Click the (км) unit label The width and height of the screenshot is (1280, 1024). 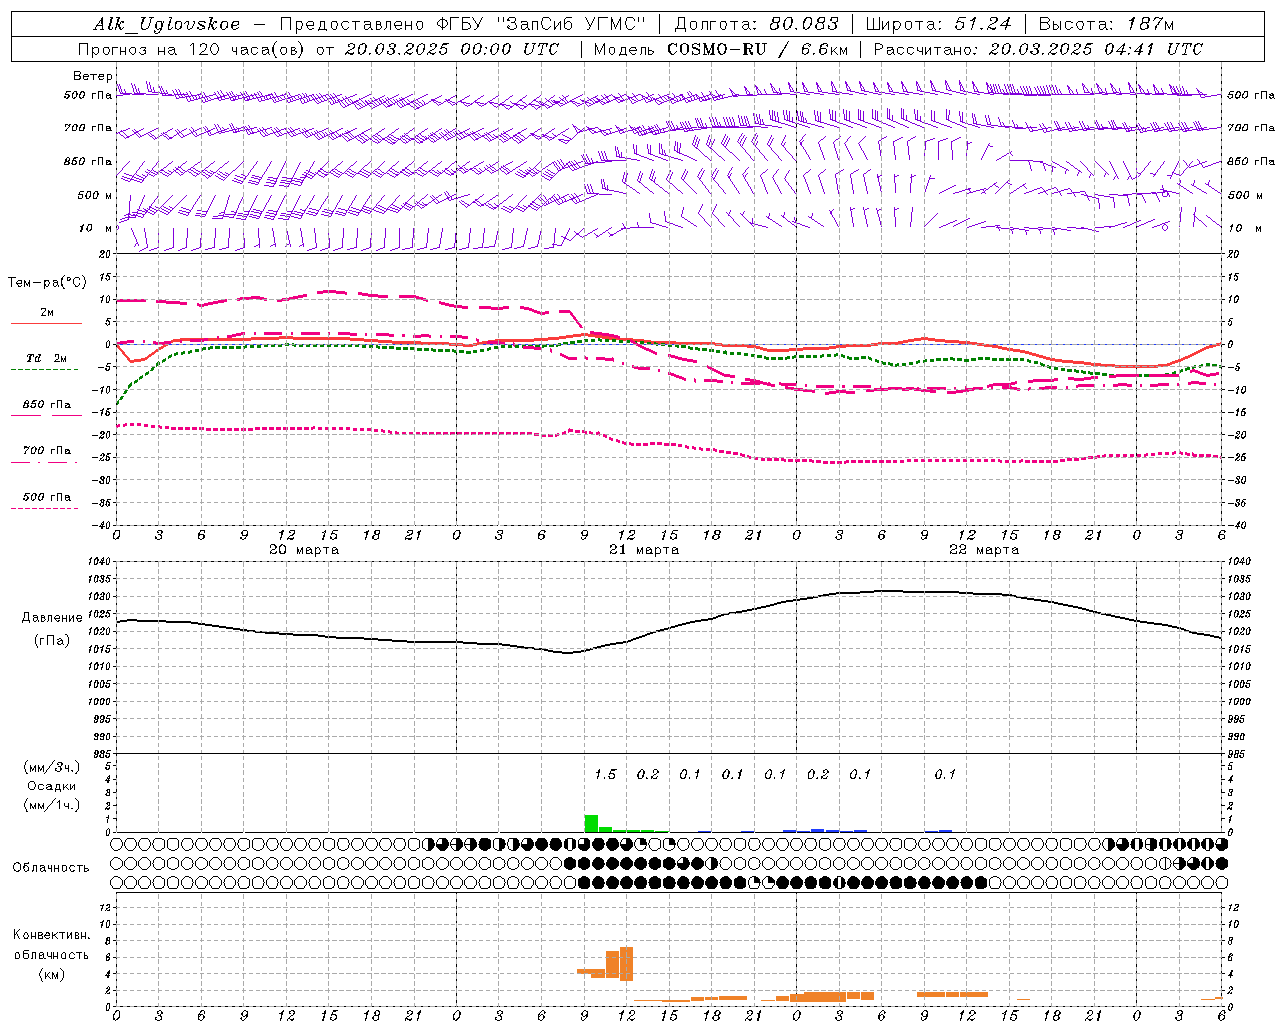pyautogui.click(x=51, y=973)
